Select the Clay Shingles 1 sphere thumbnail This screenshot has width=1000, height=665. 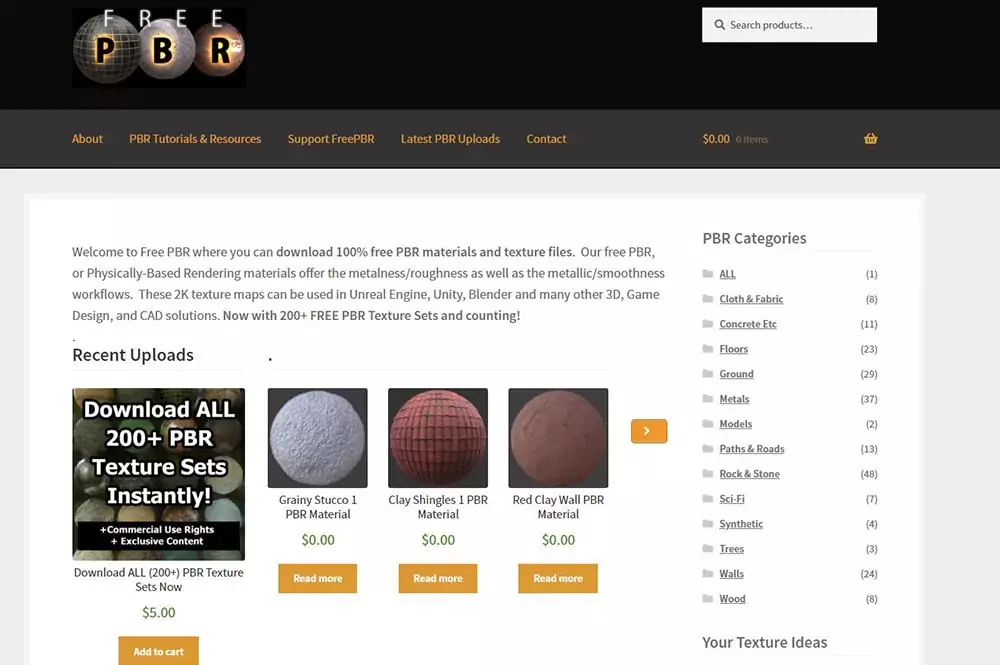coord(438,438)
